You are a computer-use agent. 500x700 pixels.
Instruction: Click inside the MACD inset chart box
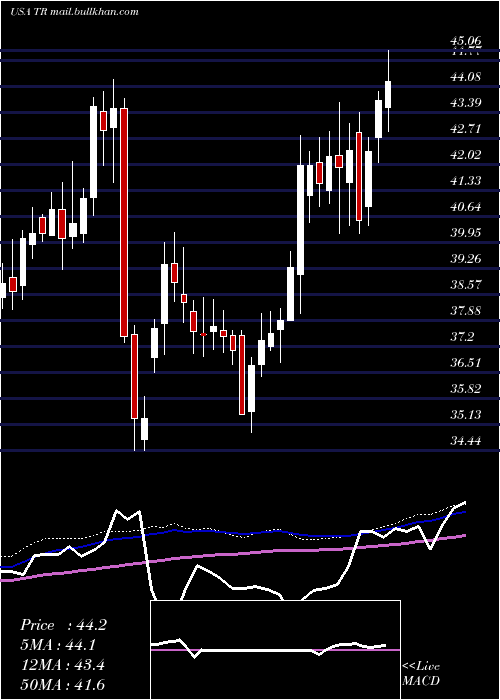tap(275, 650)
